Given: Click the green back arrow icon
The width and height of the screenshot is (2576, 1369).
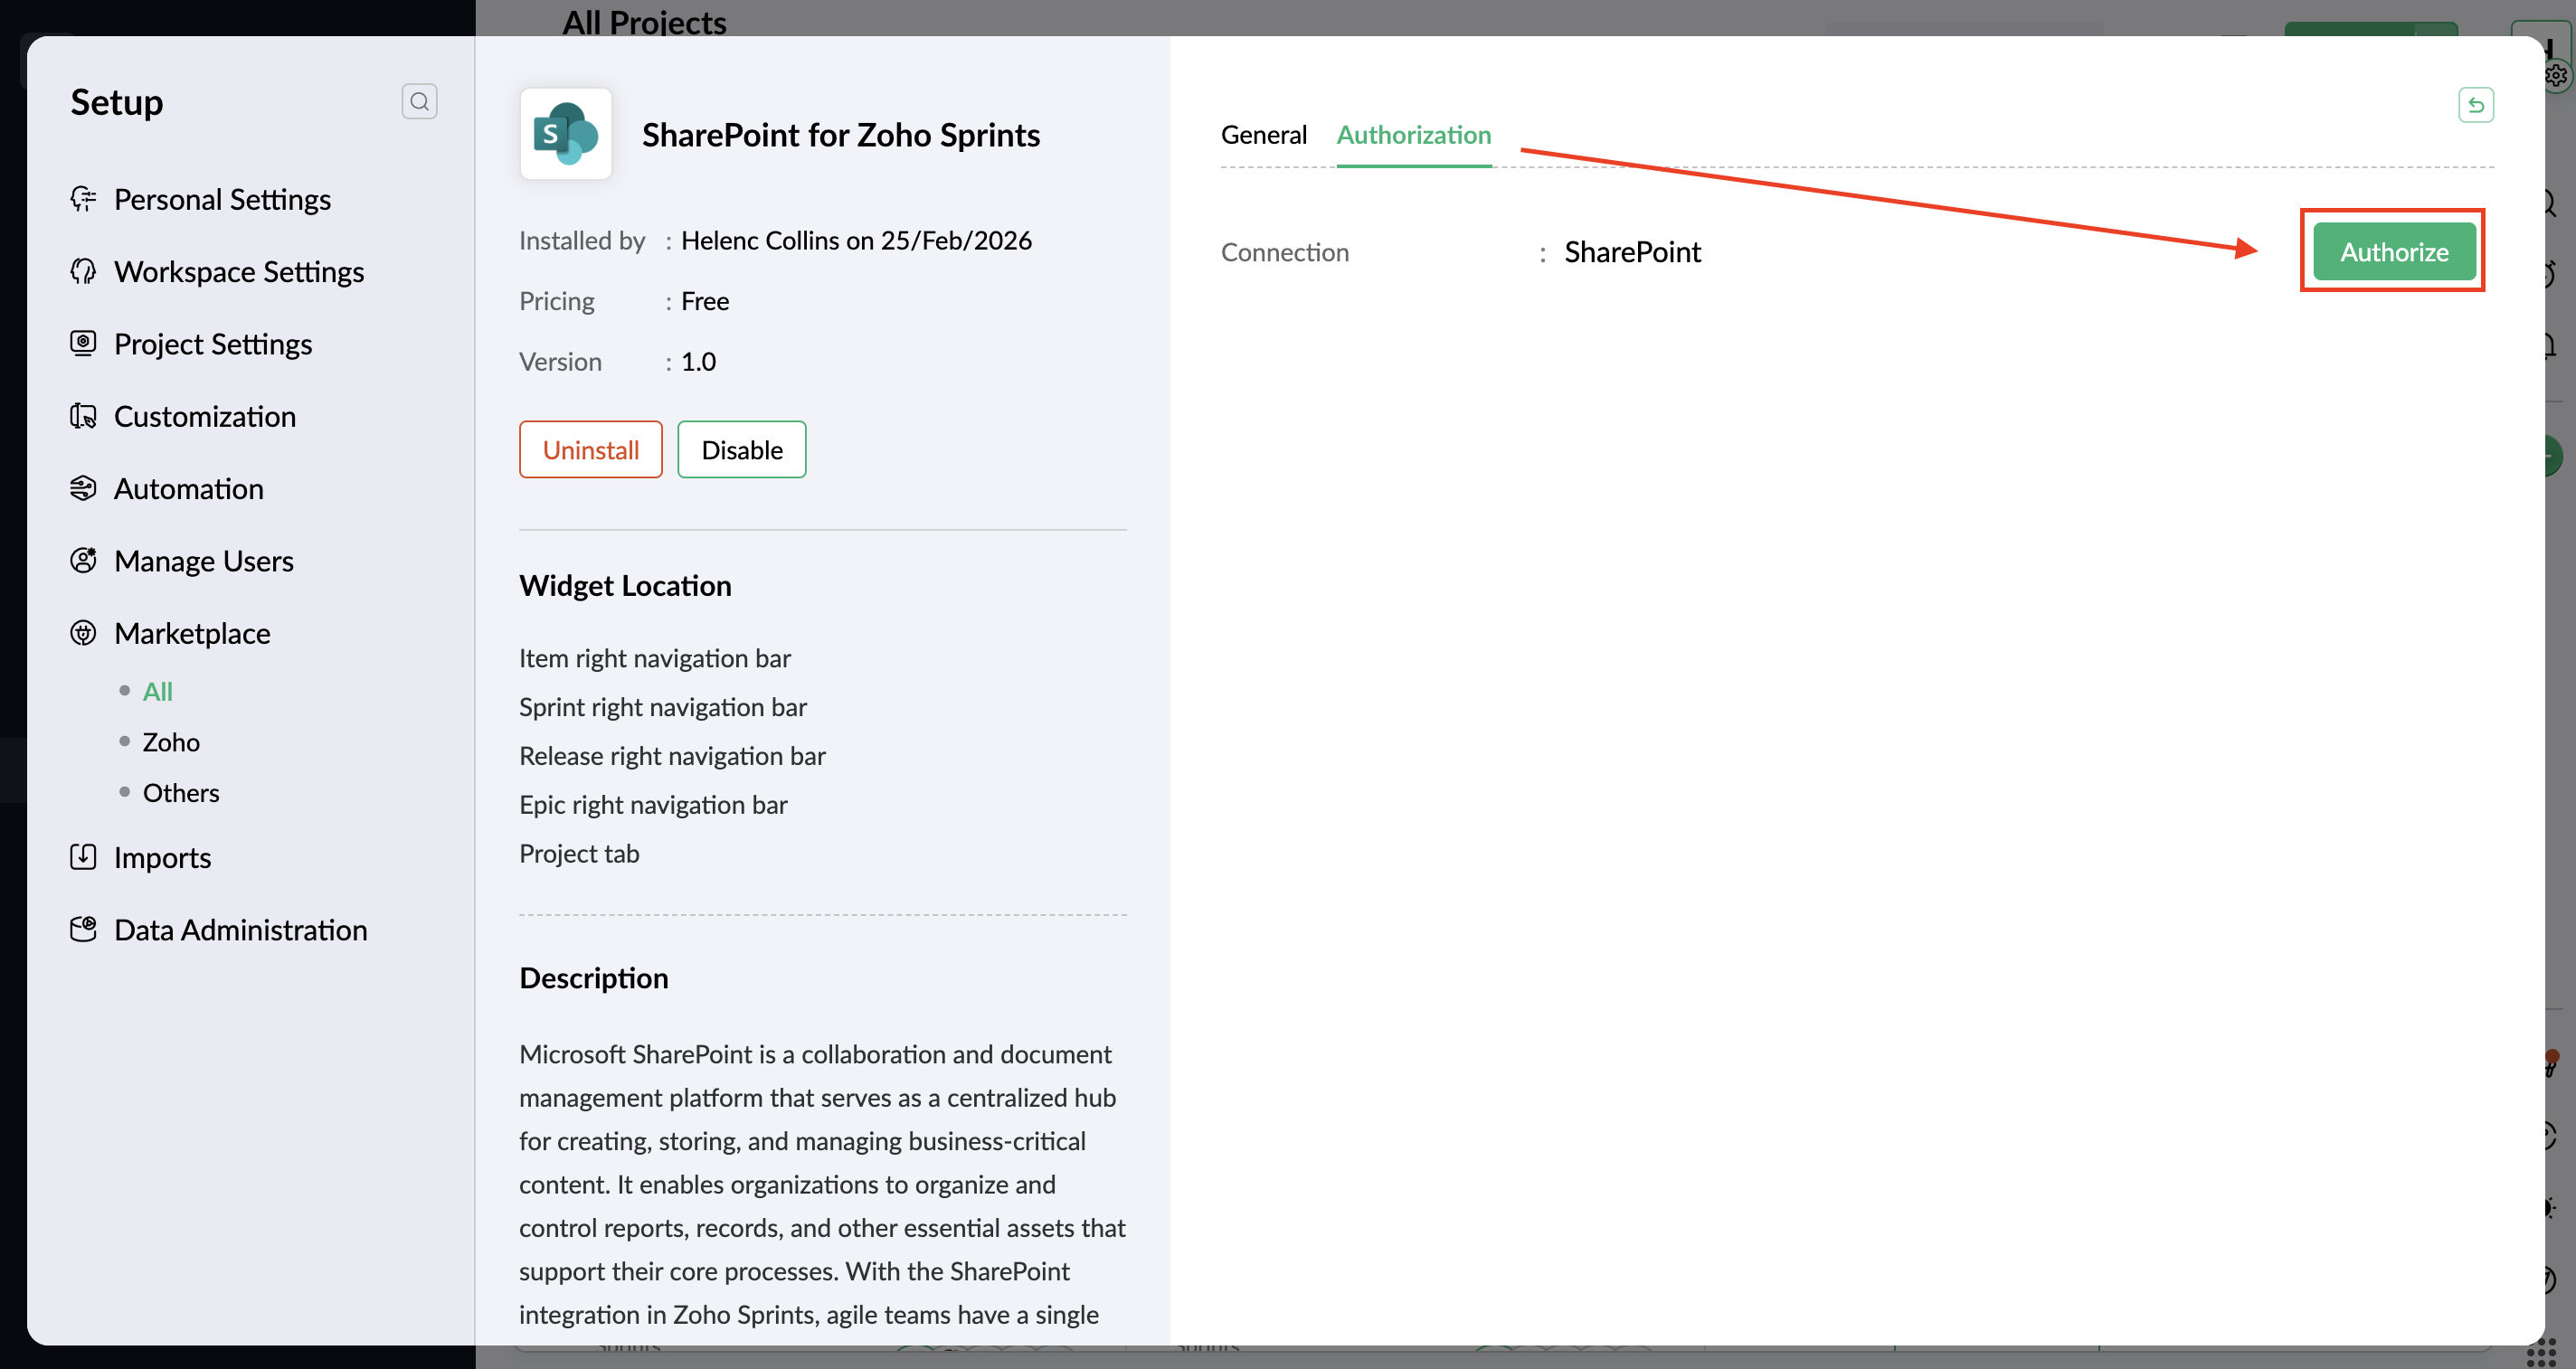Looking at the screenshot, I should pos(2475,104).
